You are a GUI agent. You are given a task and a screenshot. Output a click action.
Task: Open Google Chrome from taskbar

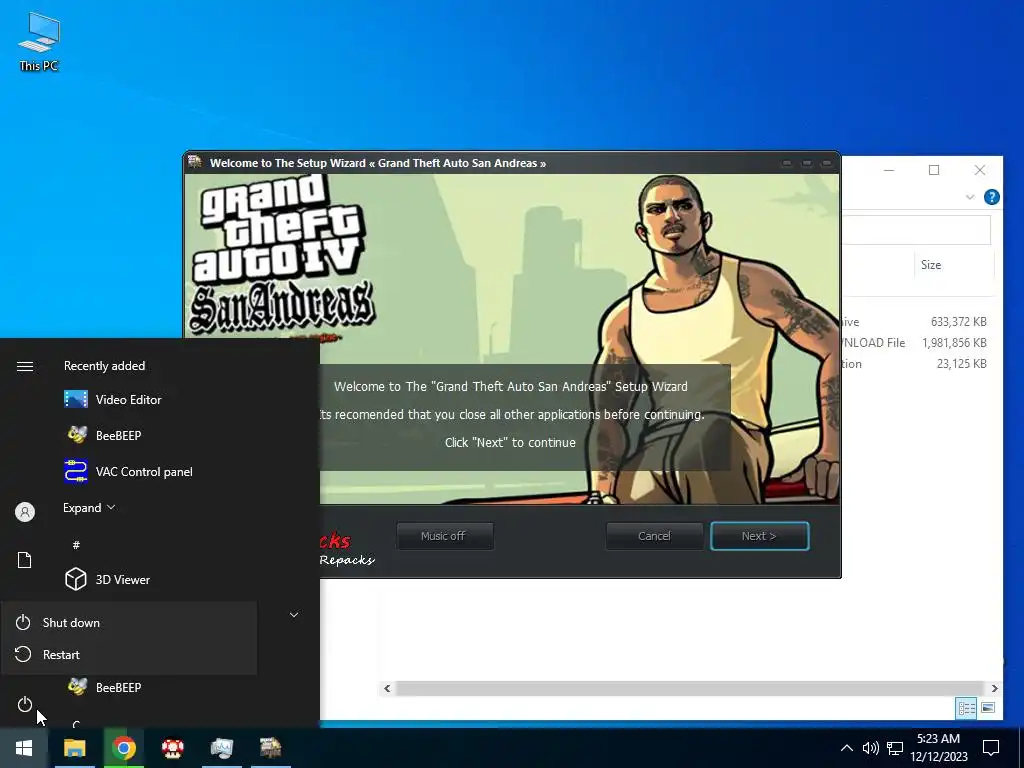pos(123,748)
